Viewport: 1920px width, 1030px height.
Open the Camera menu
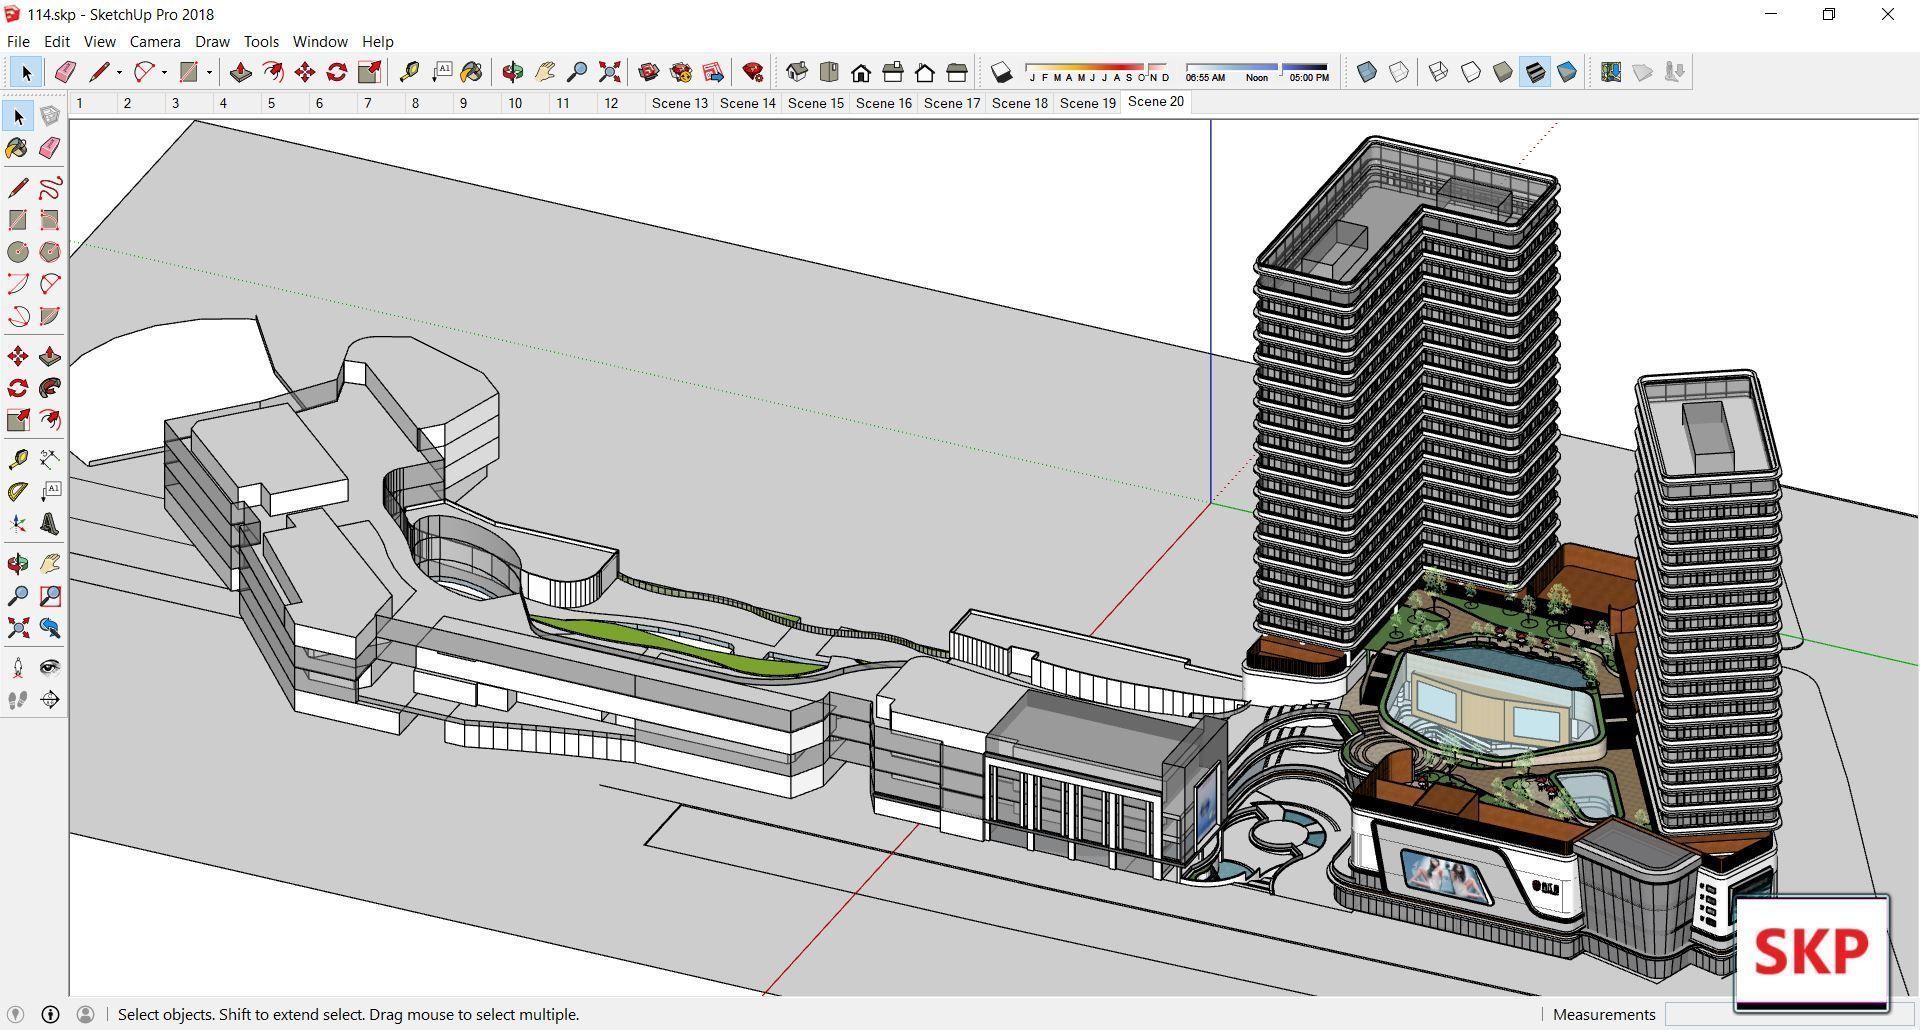pyautogui.click(x=155, y=42)
